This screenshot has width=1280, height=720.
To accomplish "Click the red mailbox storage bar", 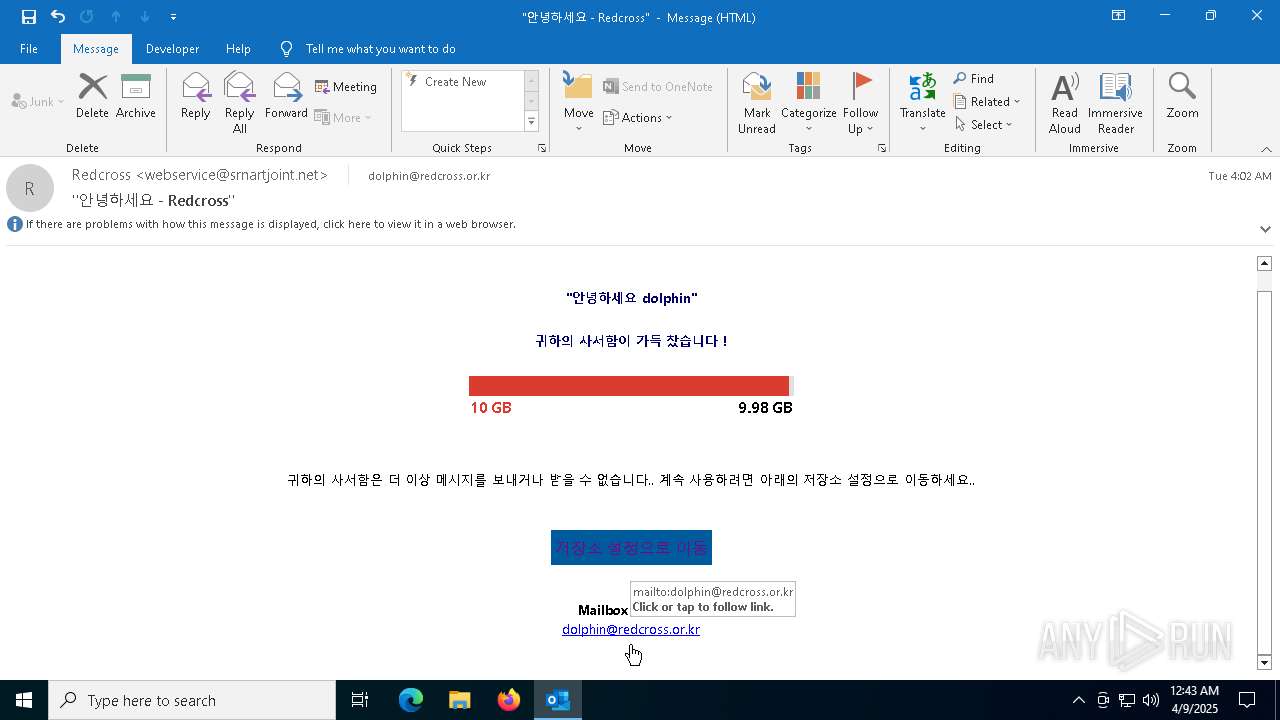I will tap(629, 386).
